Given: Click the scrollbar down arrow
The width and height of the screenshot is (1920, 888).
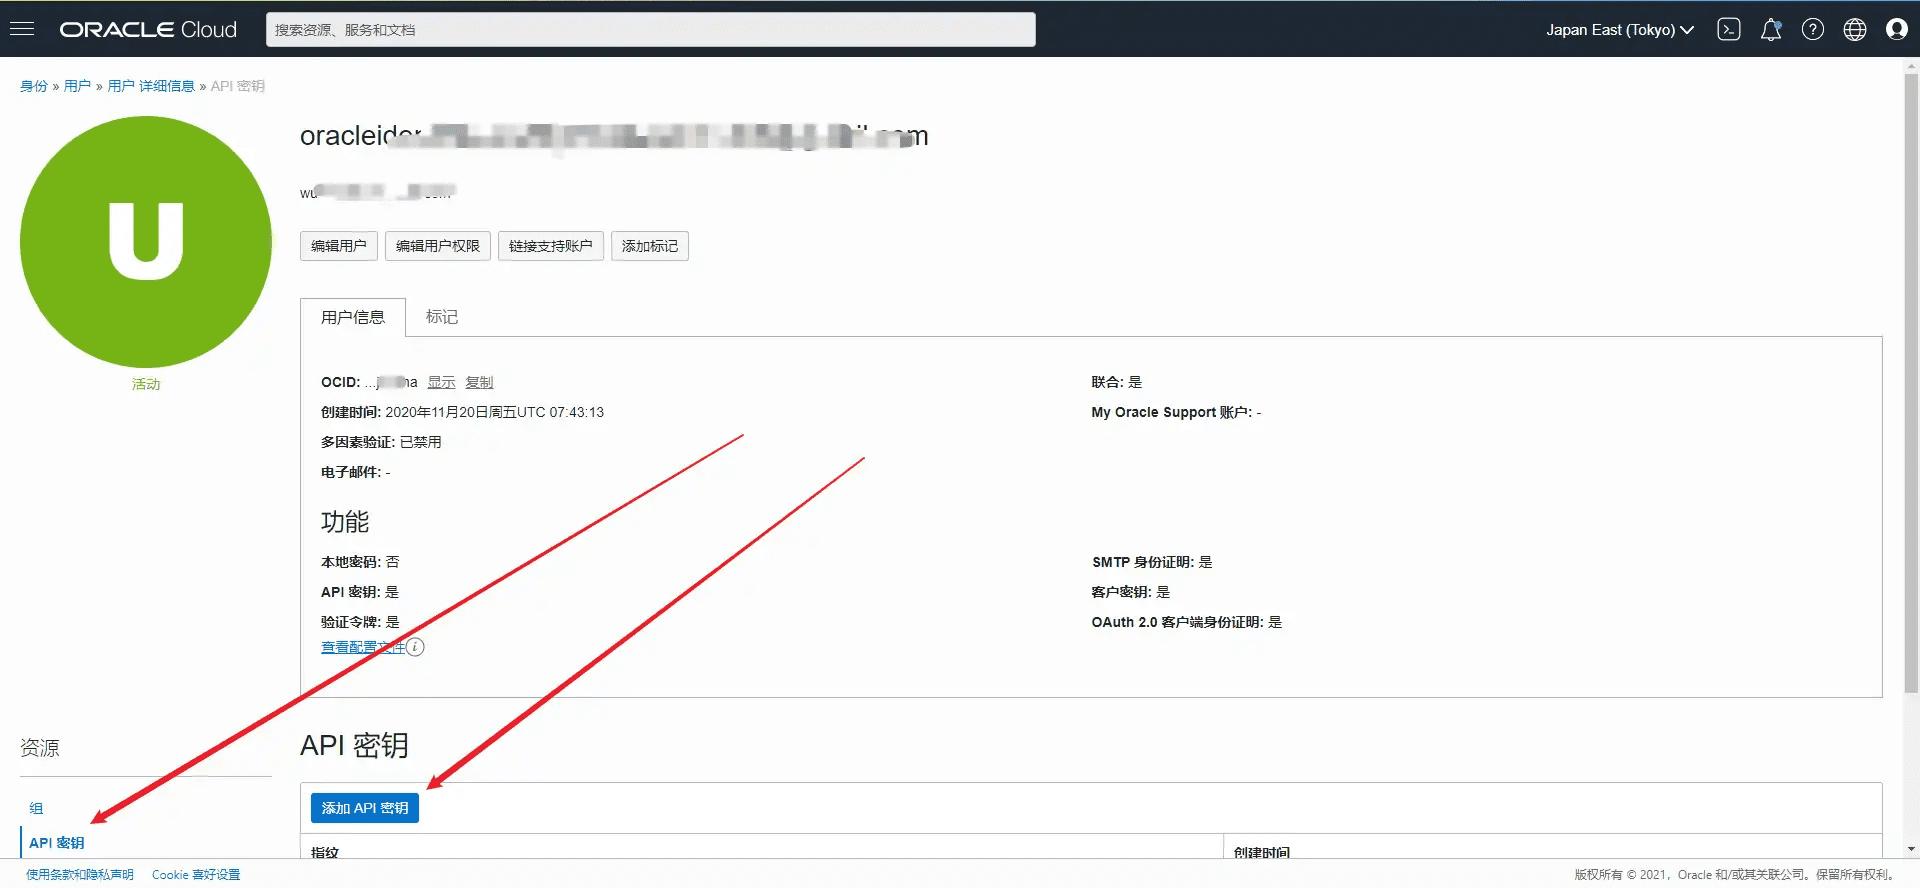Looking at the screenshot, I should point(1911,849).
